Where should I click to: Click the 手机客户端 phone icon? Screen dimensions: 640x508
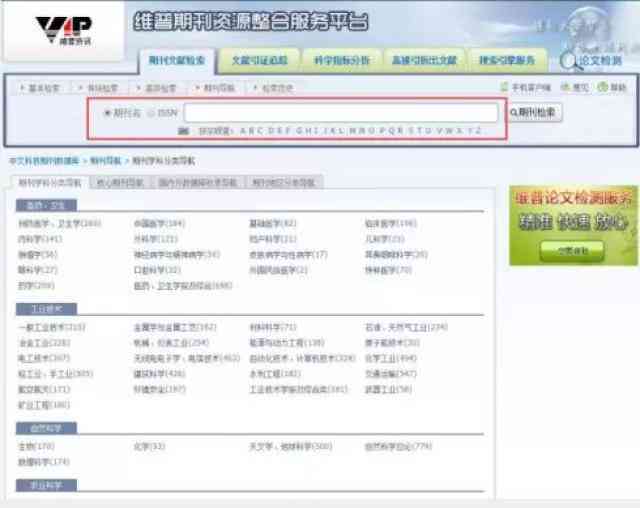click(x=504, y=87)
